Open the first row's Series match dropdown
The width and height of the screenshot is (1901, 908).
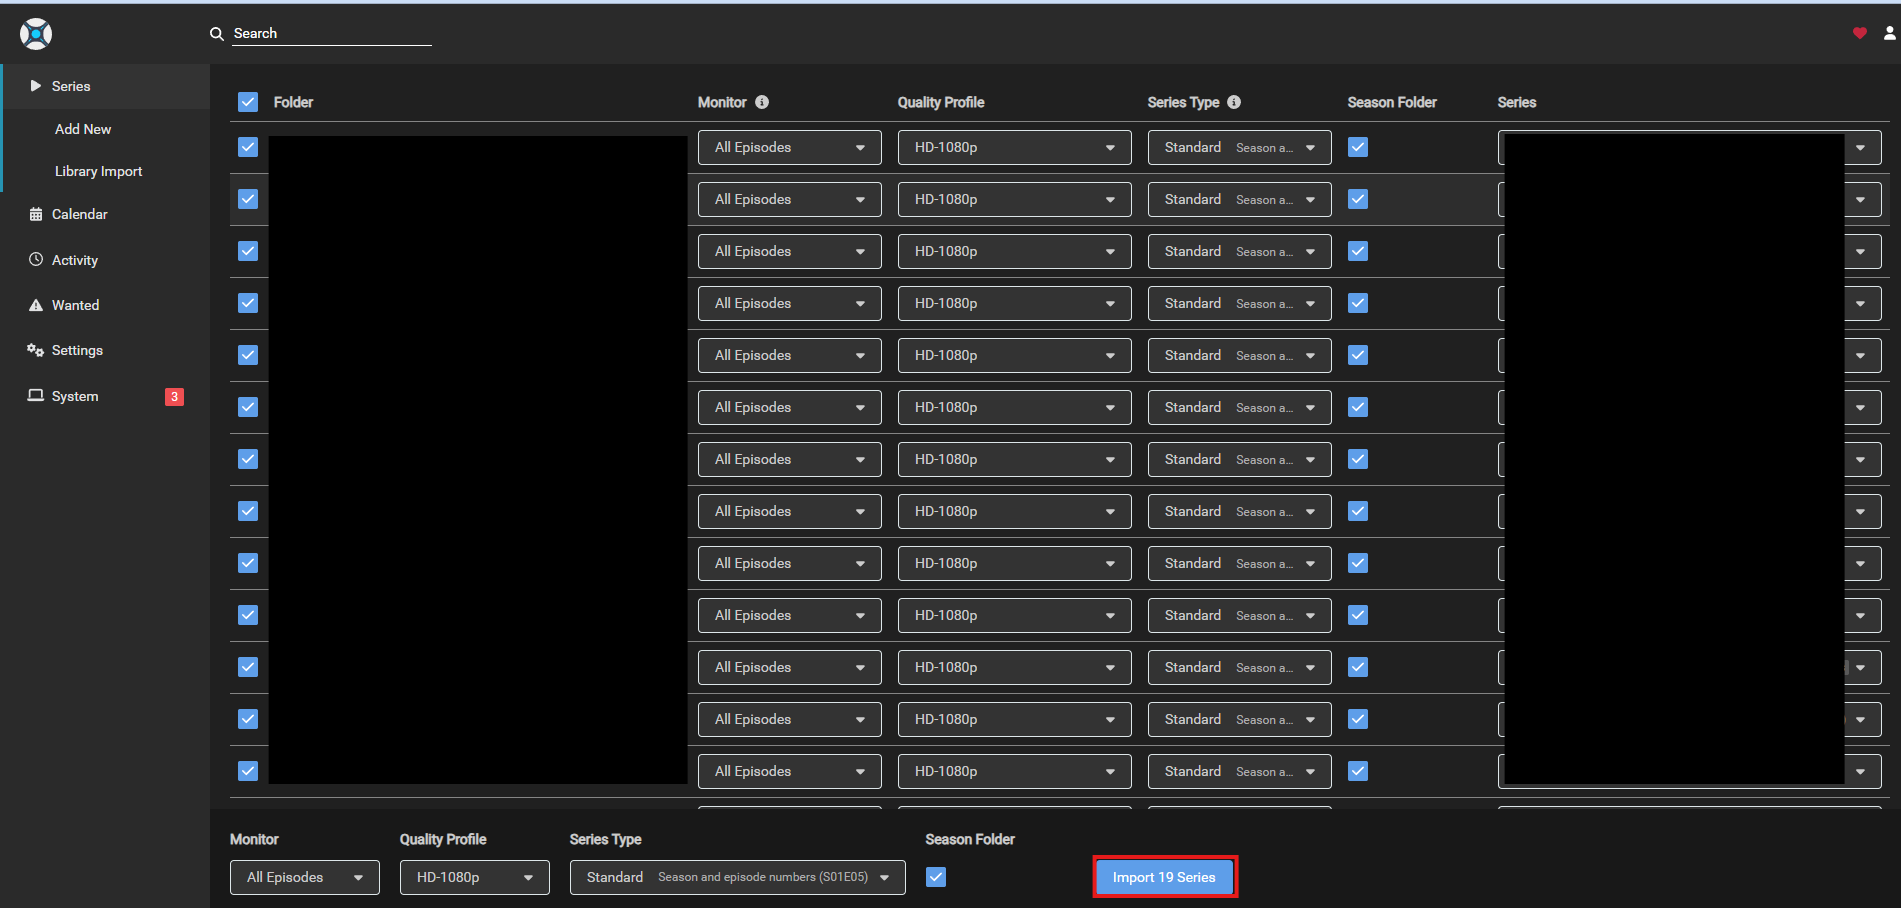click(x=1690, y=147)
